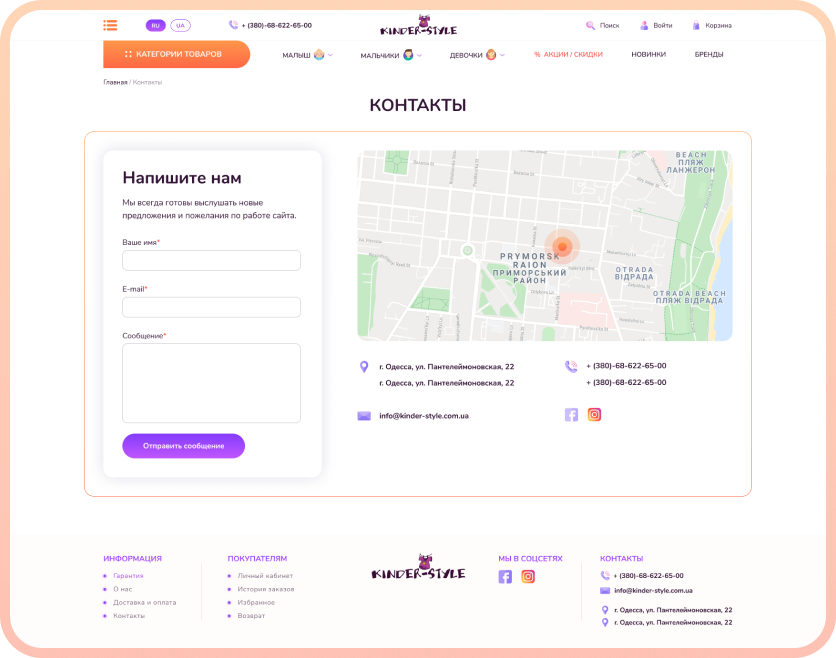Image resolution: width=836 pixels, height=658 pixels.
Task: Click the Instagram icon in contact block
Action: pyautogui.click(x=594, y=414)
